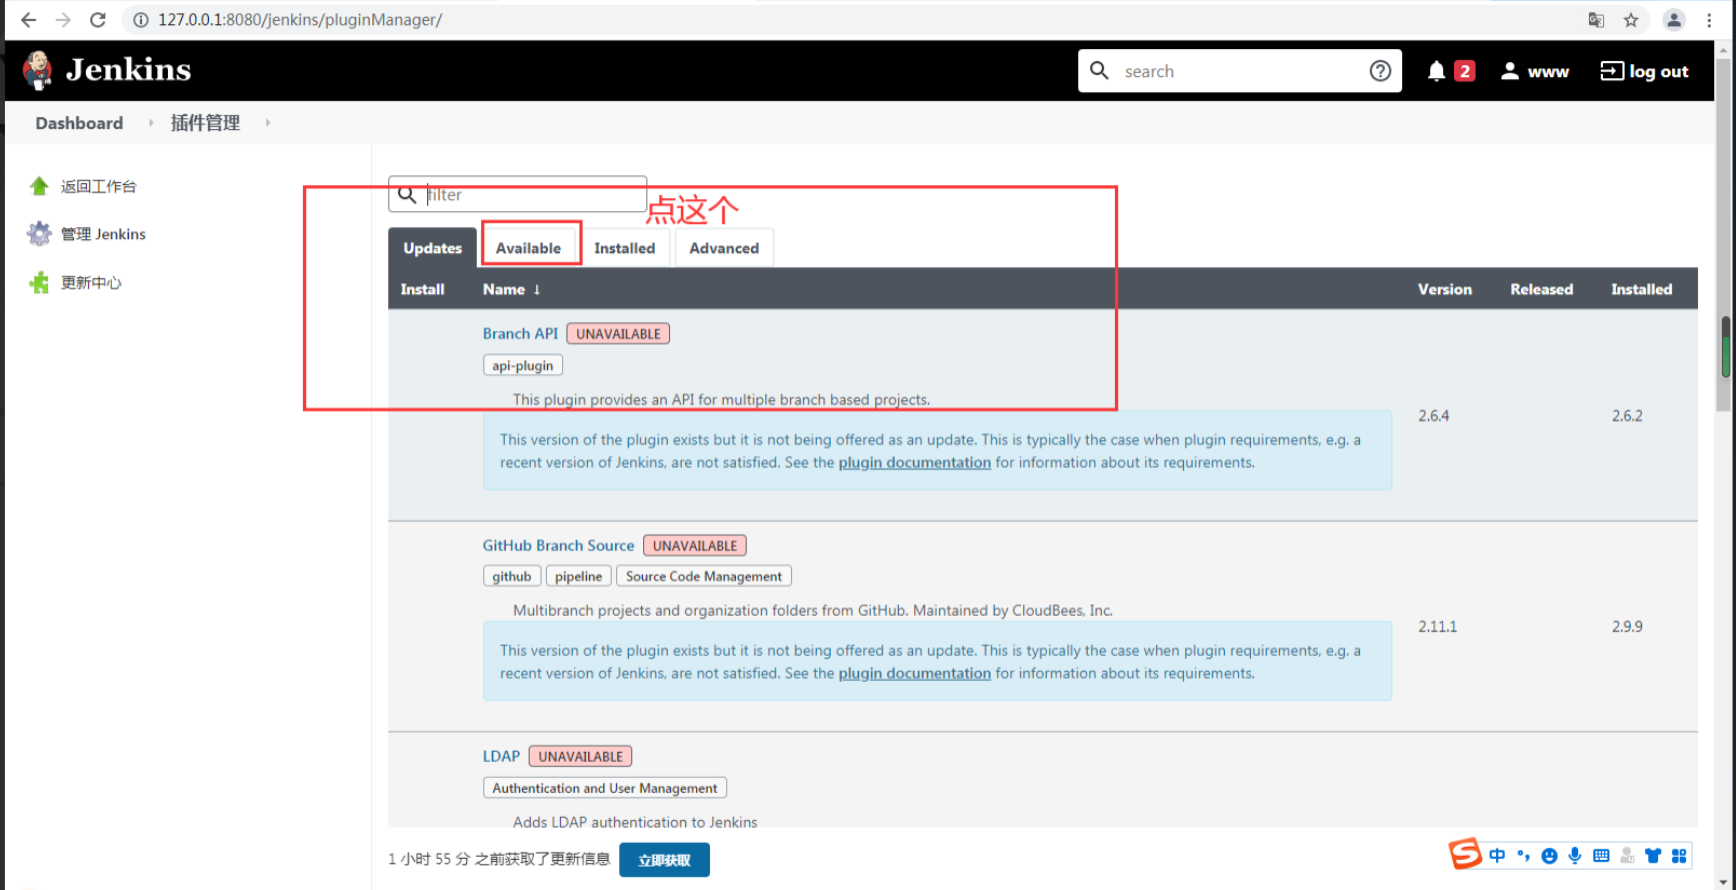This screenshot has width=1736, height=890.
Task: Click the Sogou input method S logo
Action: click(x=1465, y=854)
